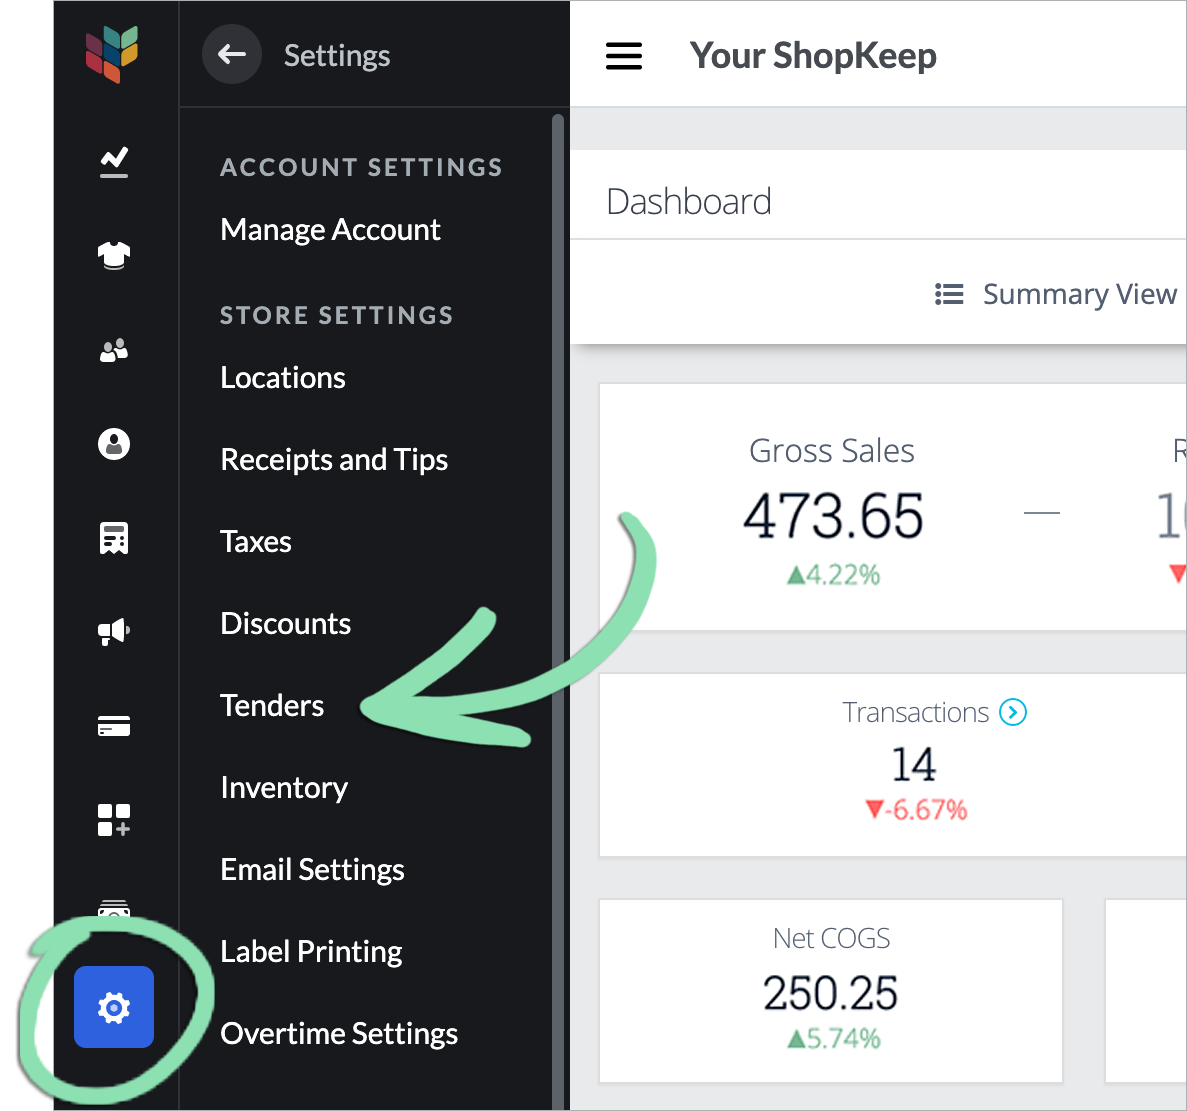This screenshot has height=1111, width=1187.
Task: Click the 5.74% Net COGS change
Action: pyautogui.click(x=833, y=1038)
